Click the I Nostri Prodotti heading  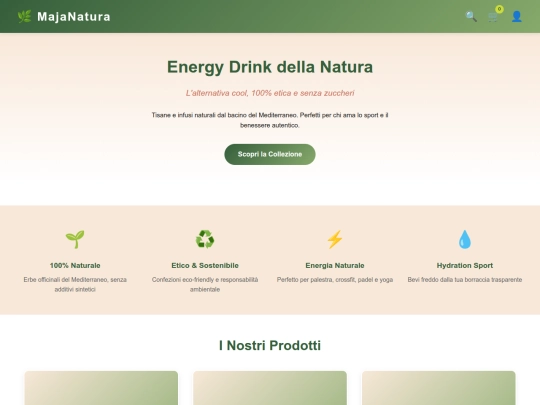point(270,345)
